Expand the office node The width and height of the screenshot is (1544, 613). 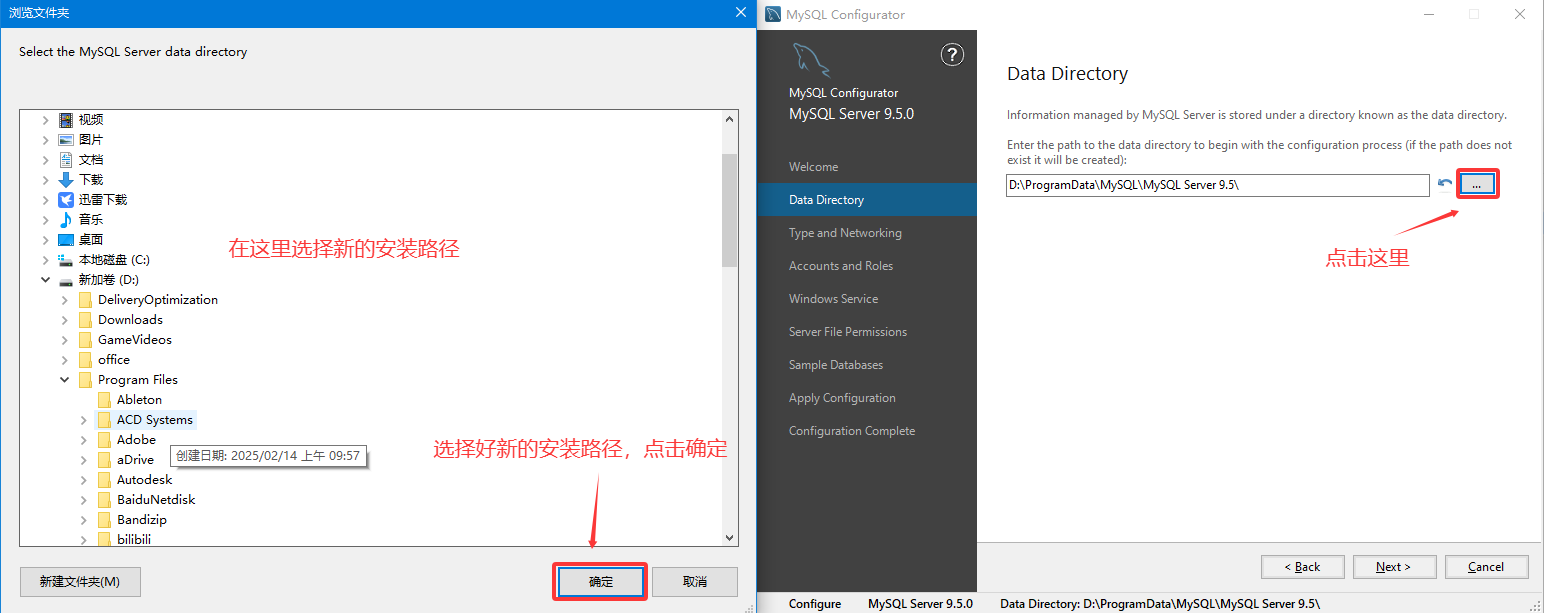(x=65, y=360)
